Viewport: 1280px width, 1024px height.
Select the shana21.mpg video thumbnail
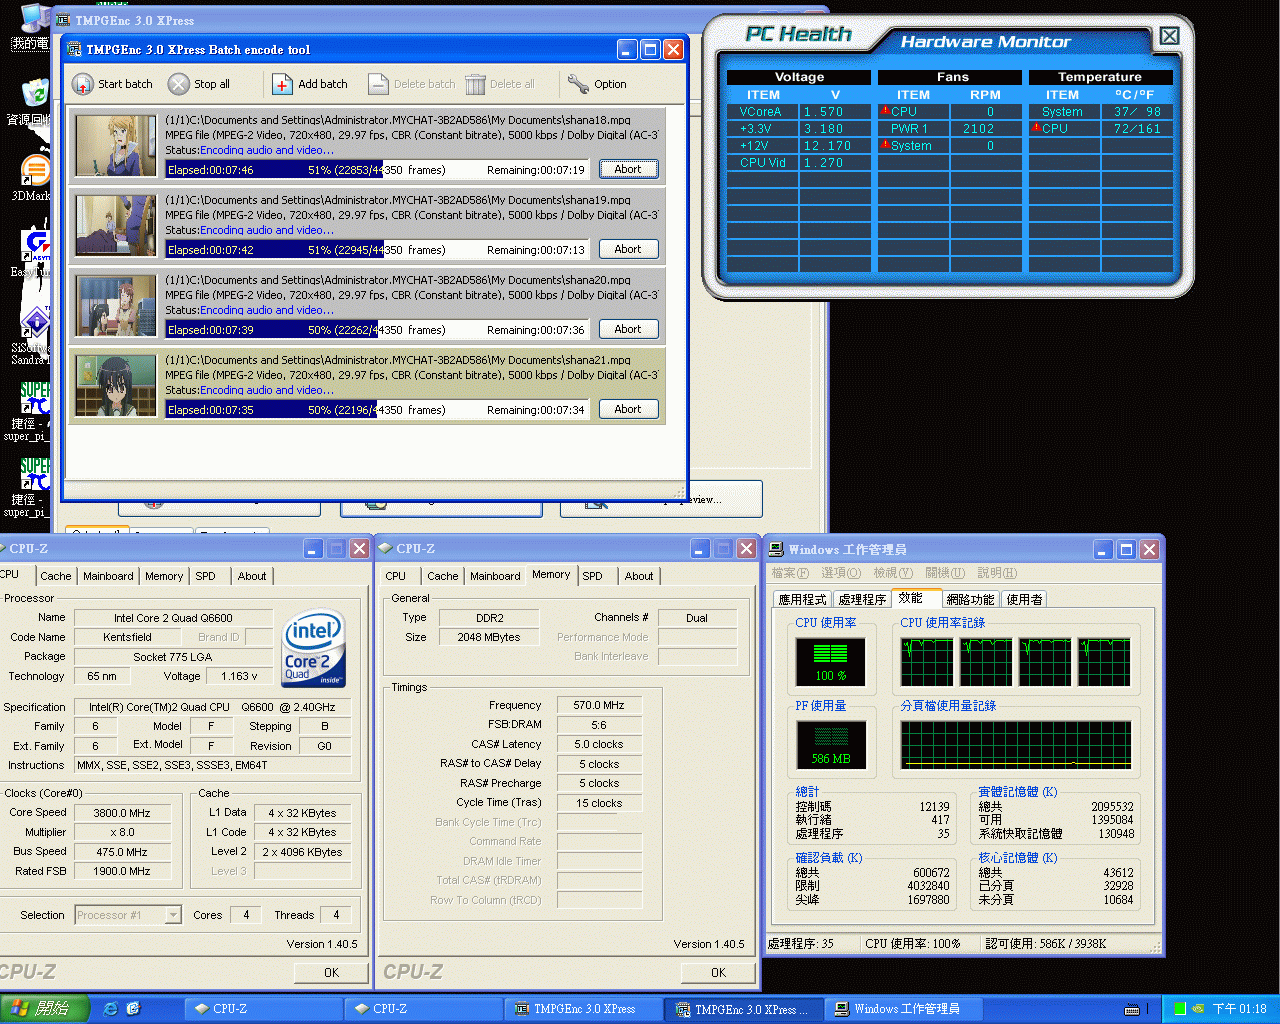pos(116,386)
